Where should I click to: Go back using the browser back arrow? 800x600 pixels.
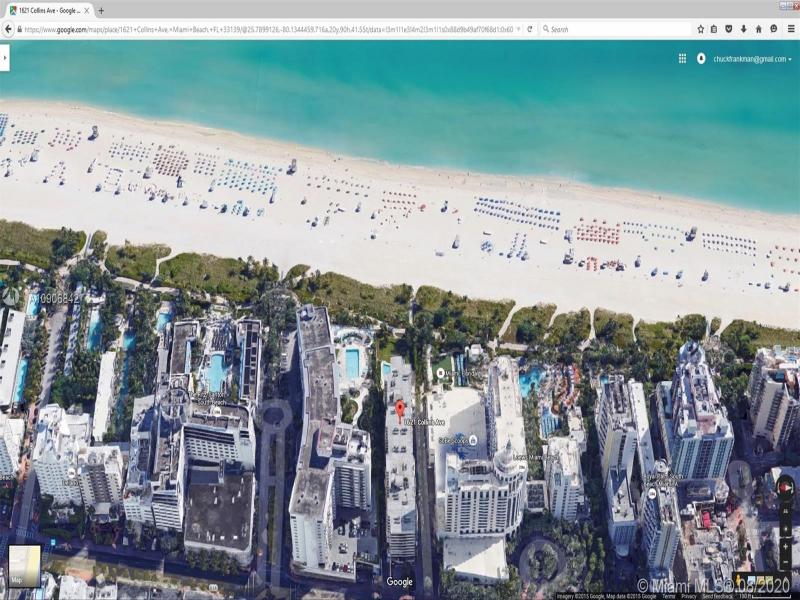pyautogui.click(x=9, y=29)
